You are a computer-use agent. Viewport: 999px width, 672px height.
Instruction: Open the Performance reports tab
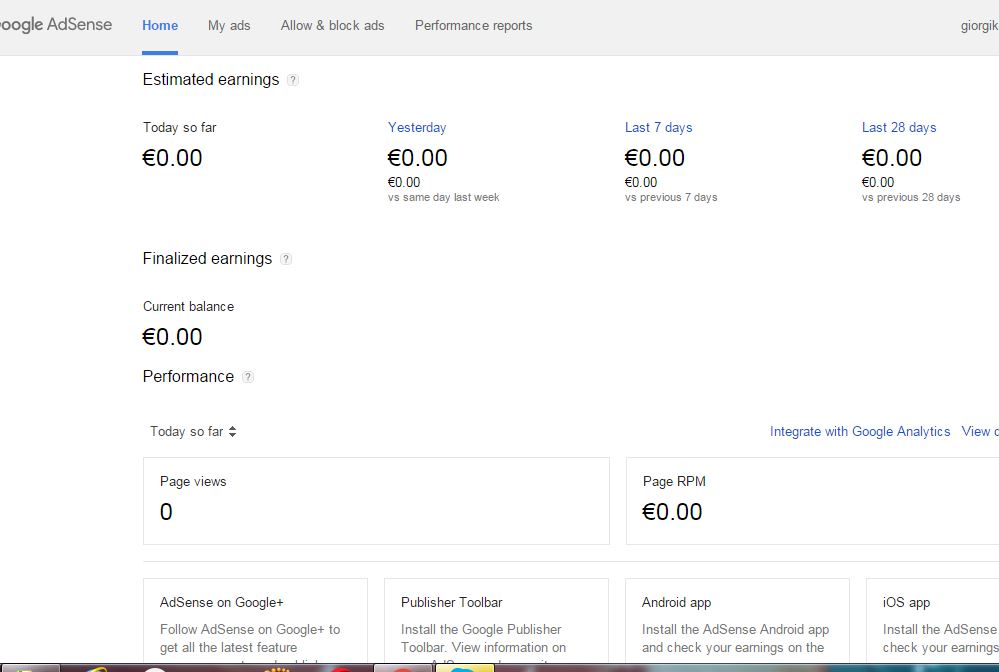(x=473, y=26)
